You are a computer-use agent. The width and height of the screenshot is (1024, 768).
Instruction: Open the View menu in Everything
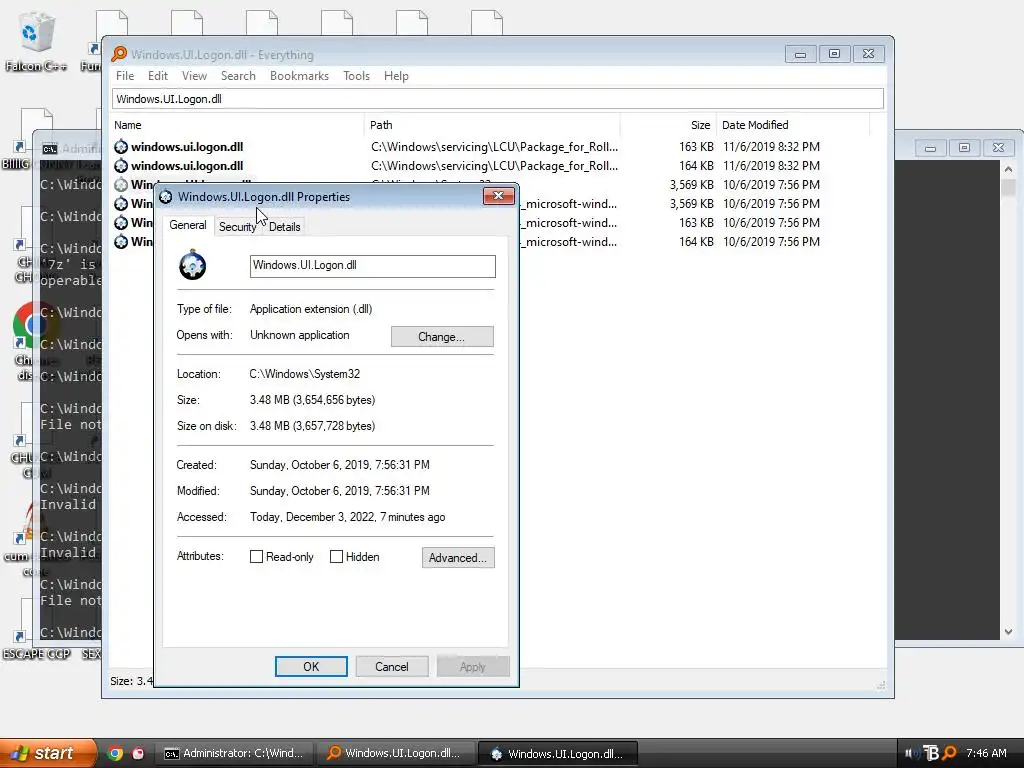[194, 76]
